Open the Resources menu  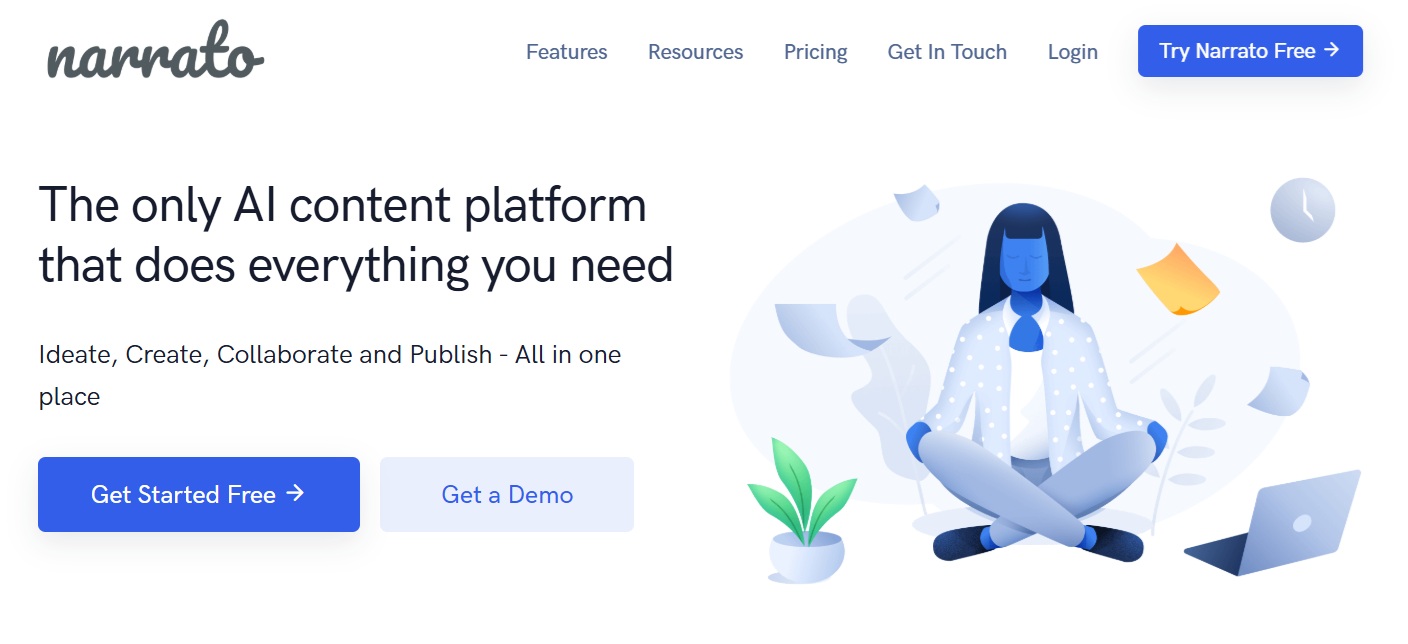point(696,52)
